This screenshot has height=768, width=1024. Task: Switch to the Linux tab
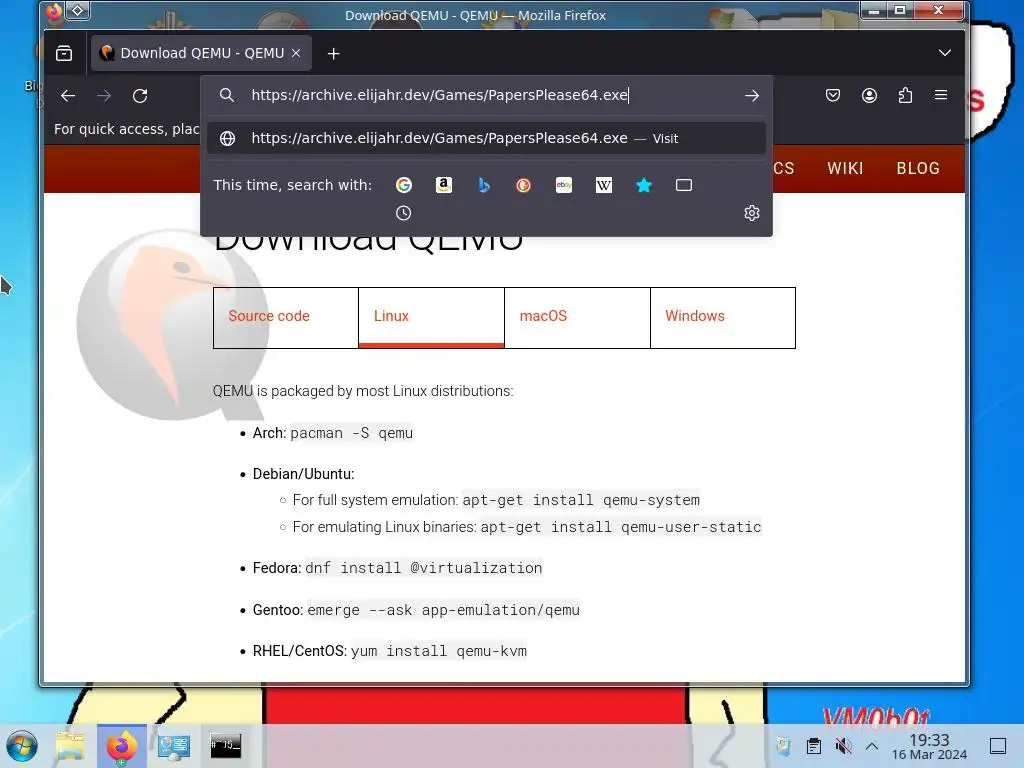tap(431, 317)
